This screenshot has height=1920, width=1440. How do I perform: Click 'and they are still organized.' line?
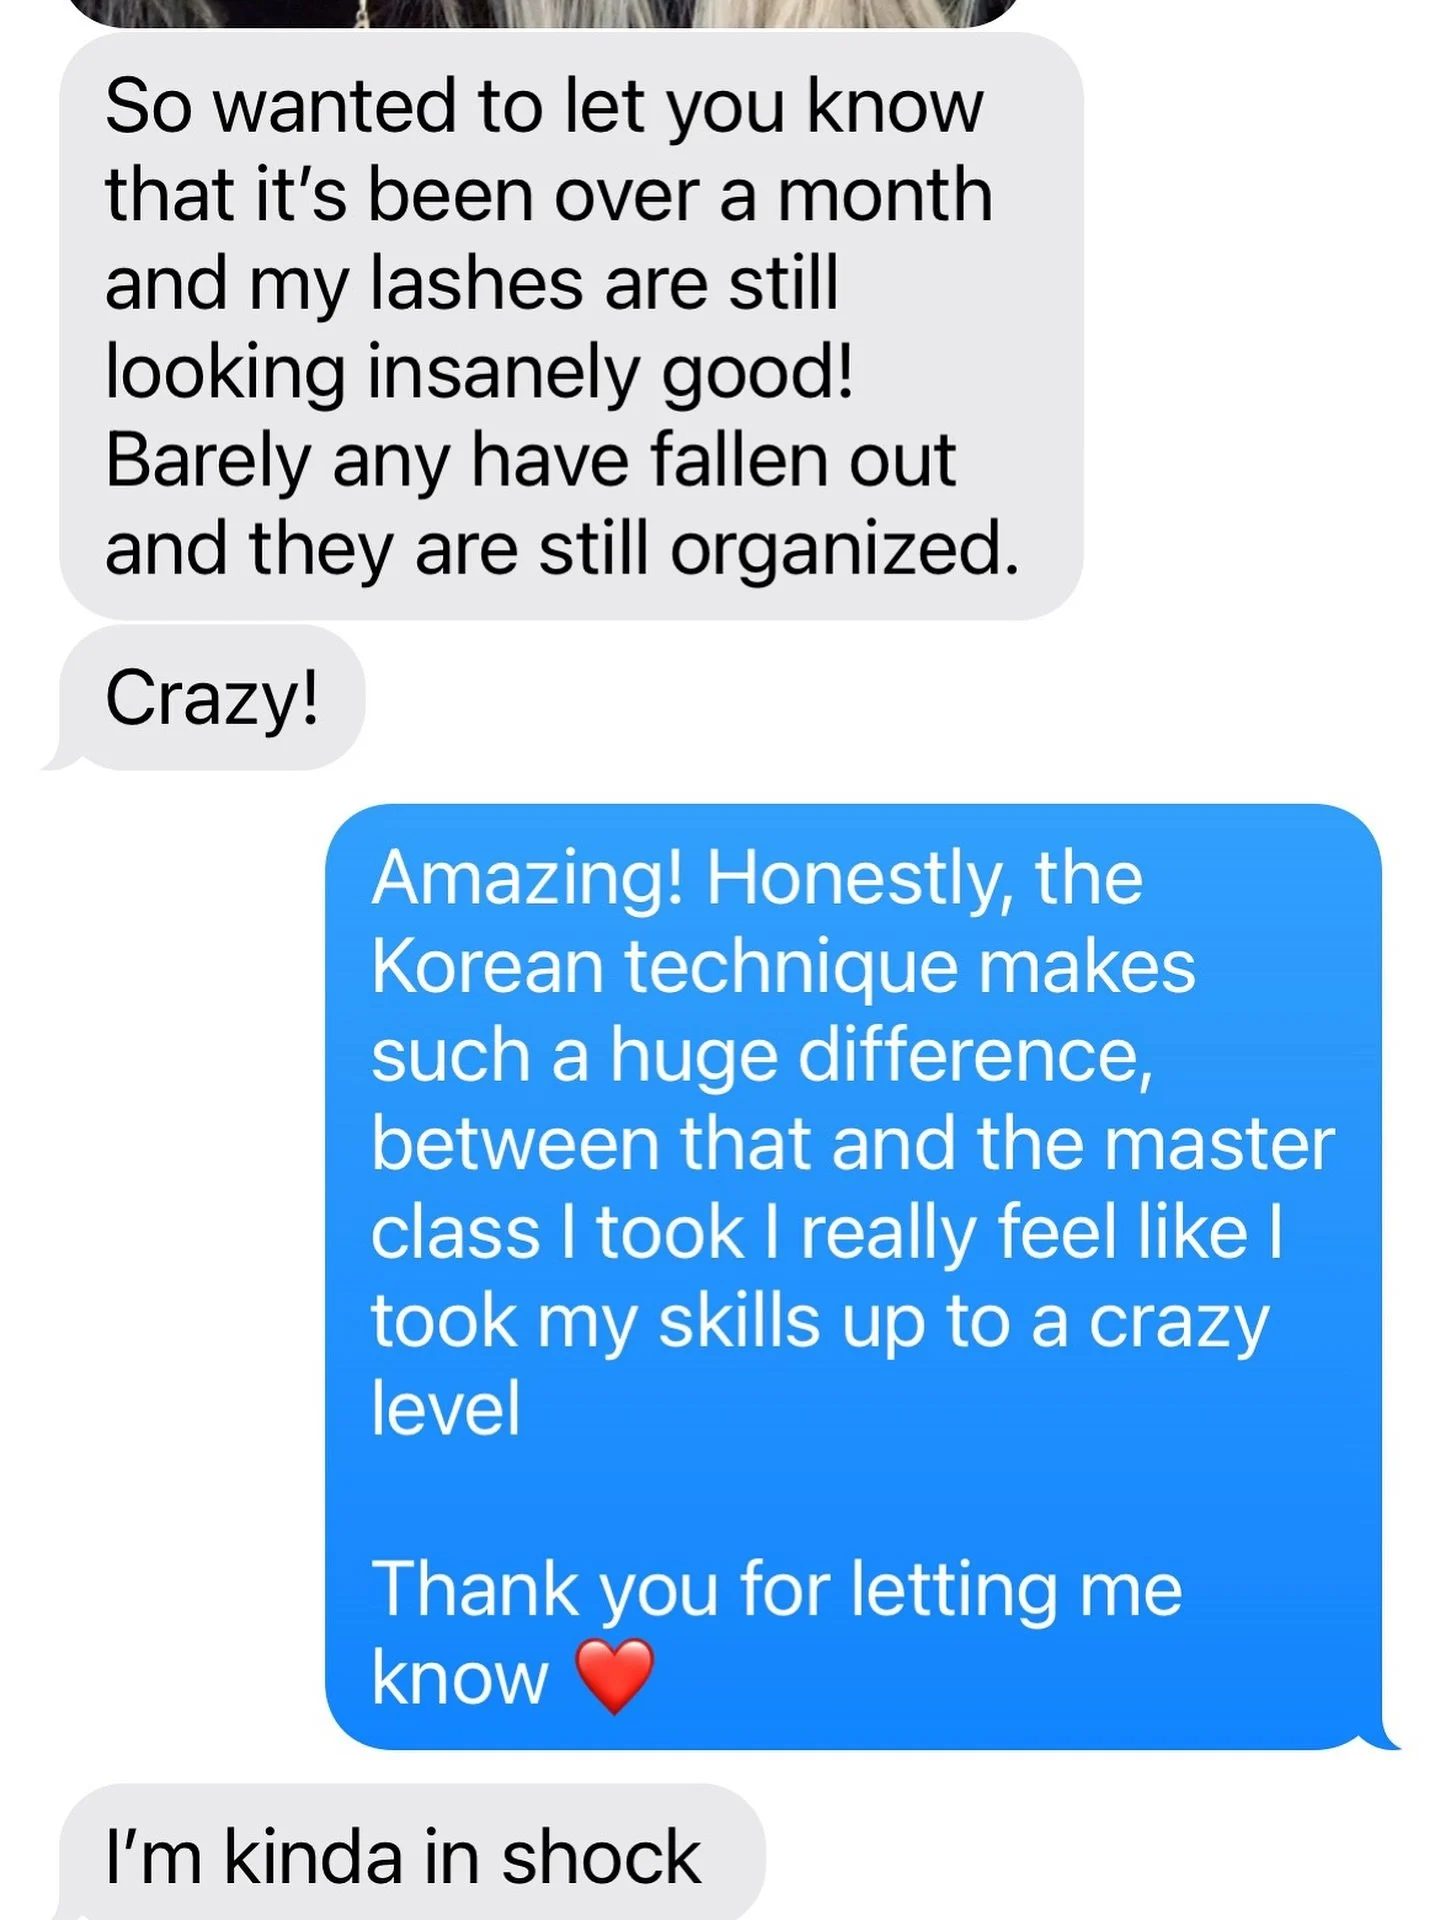point(562,549)
